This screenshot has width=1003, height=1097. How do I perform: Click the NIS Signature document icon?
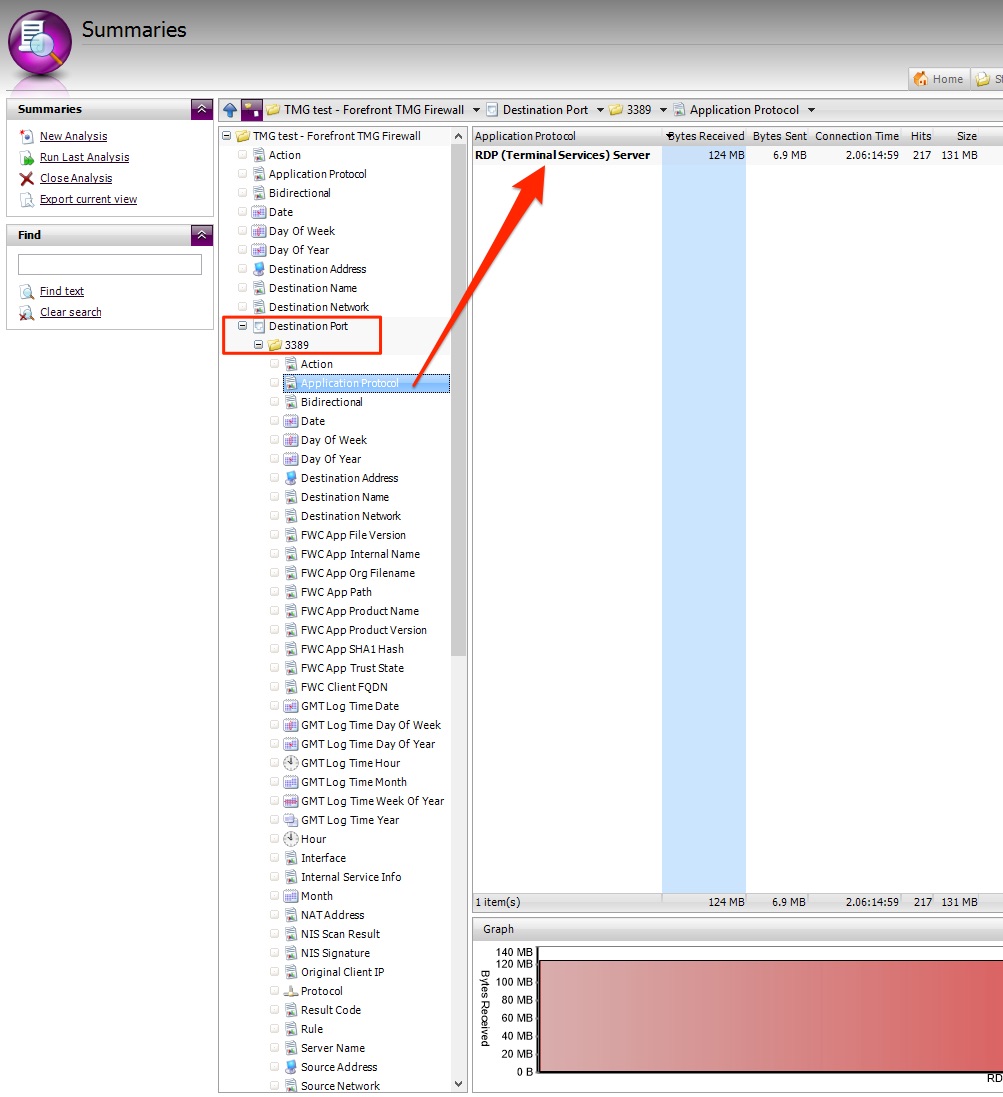(291, 953)
